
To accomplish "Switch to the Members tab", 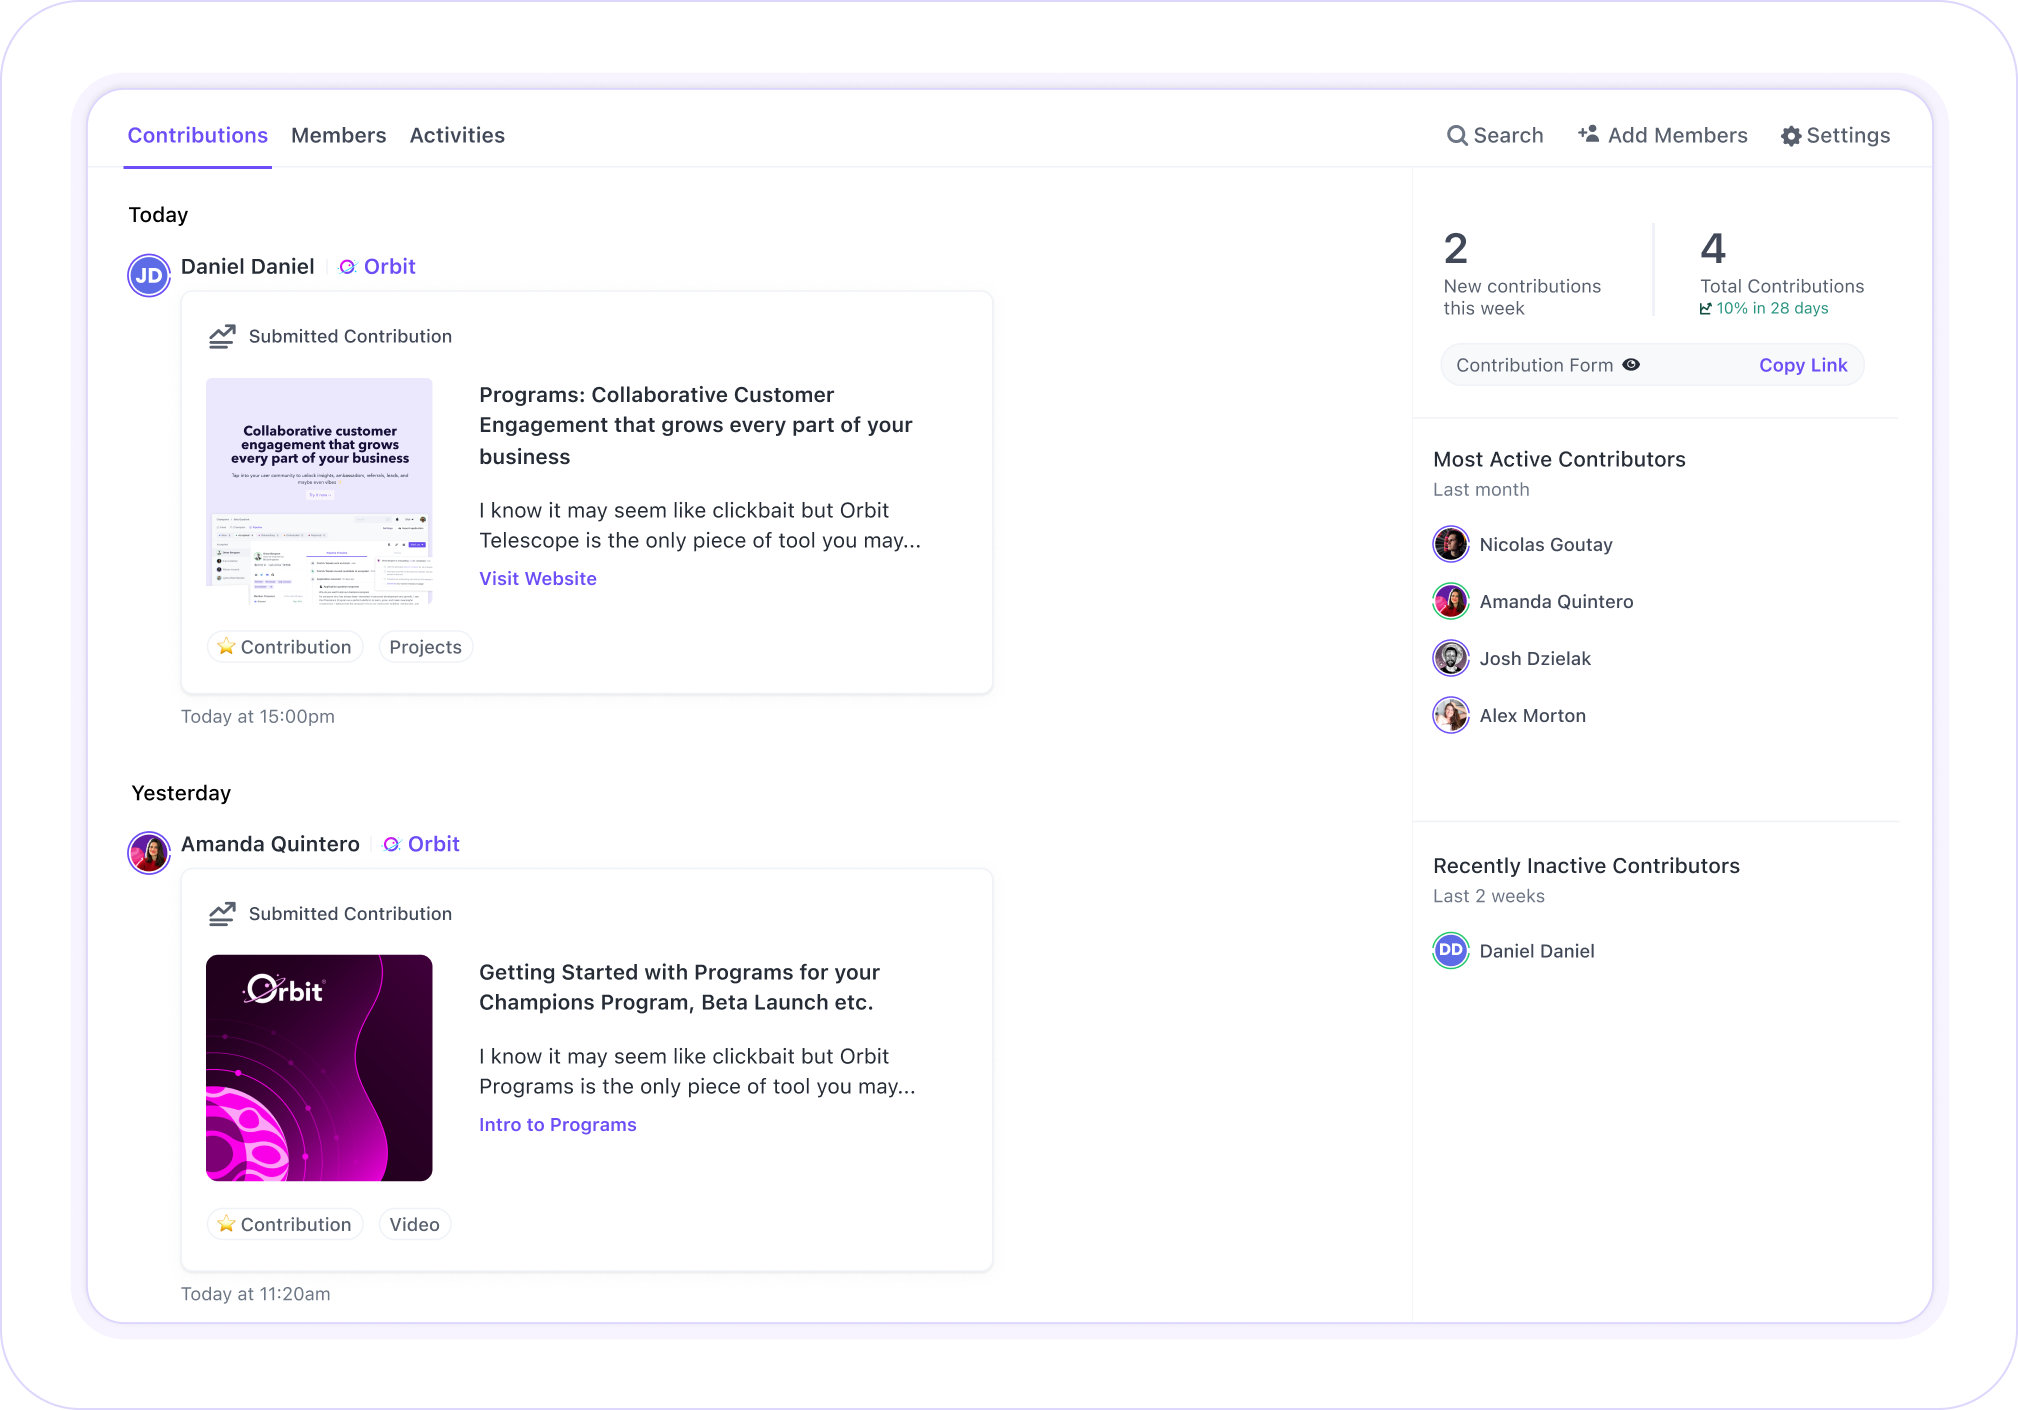I will pos(338,136).
